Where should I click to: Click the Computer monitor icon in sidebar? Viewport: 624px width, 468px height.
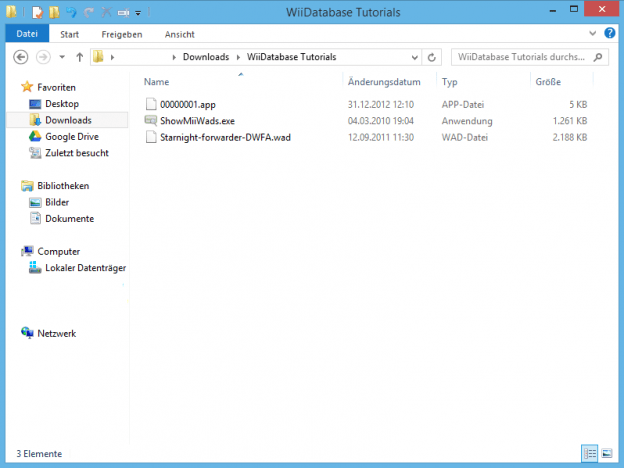pyautogui.click(x=27, y=251)
